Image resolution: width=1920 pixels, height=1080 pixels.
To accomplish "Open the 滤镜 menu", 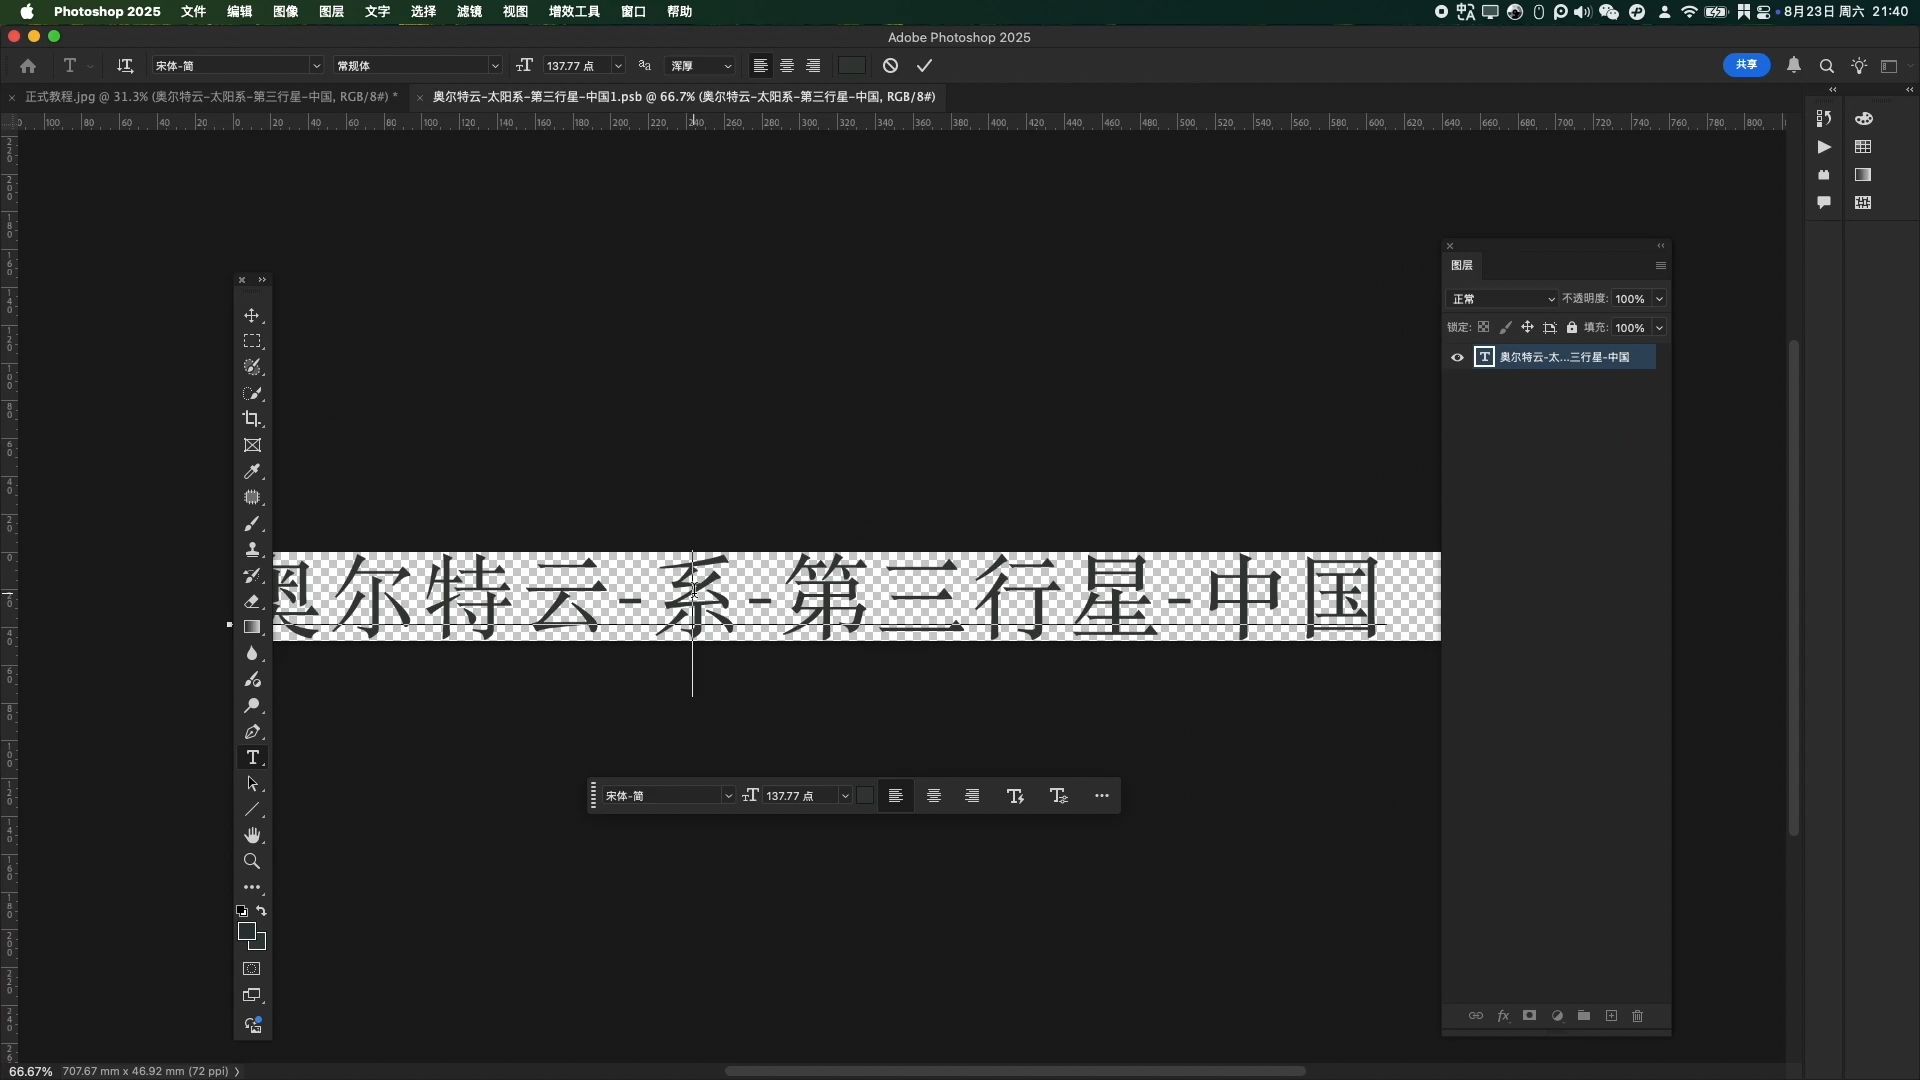I will pos(469,11).
